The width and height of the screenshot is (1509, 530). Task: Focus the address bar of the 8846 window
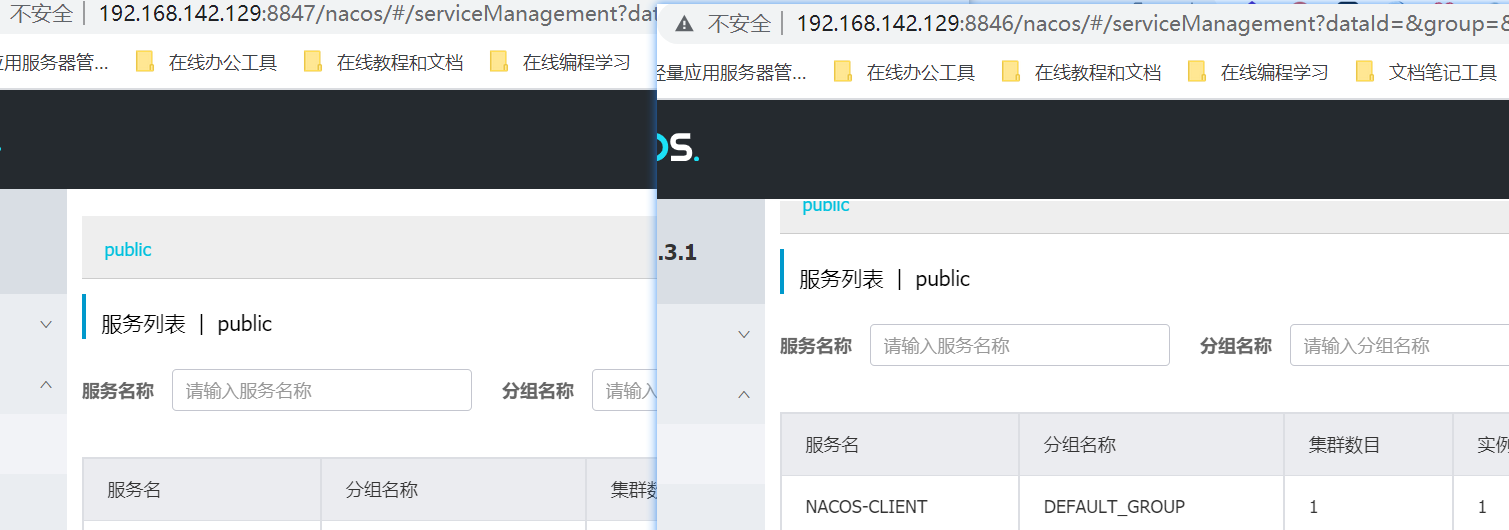(x=1152, y=23)
